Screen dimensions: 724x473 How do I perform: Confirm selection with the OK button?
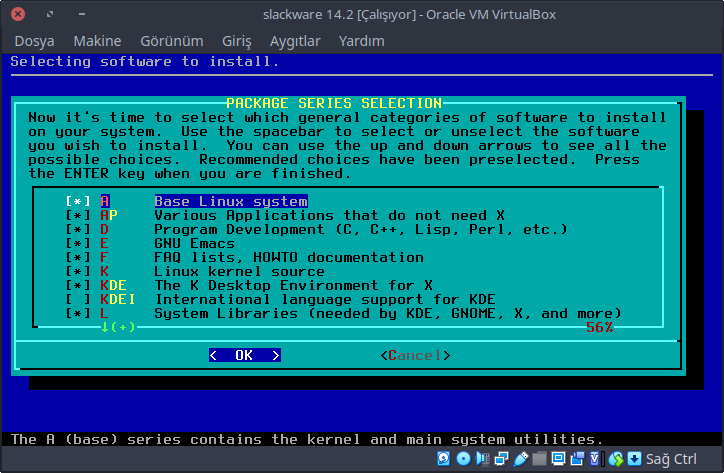point(245,355)
